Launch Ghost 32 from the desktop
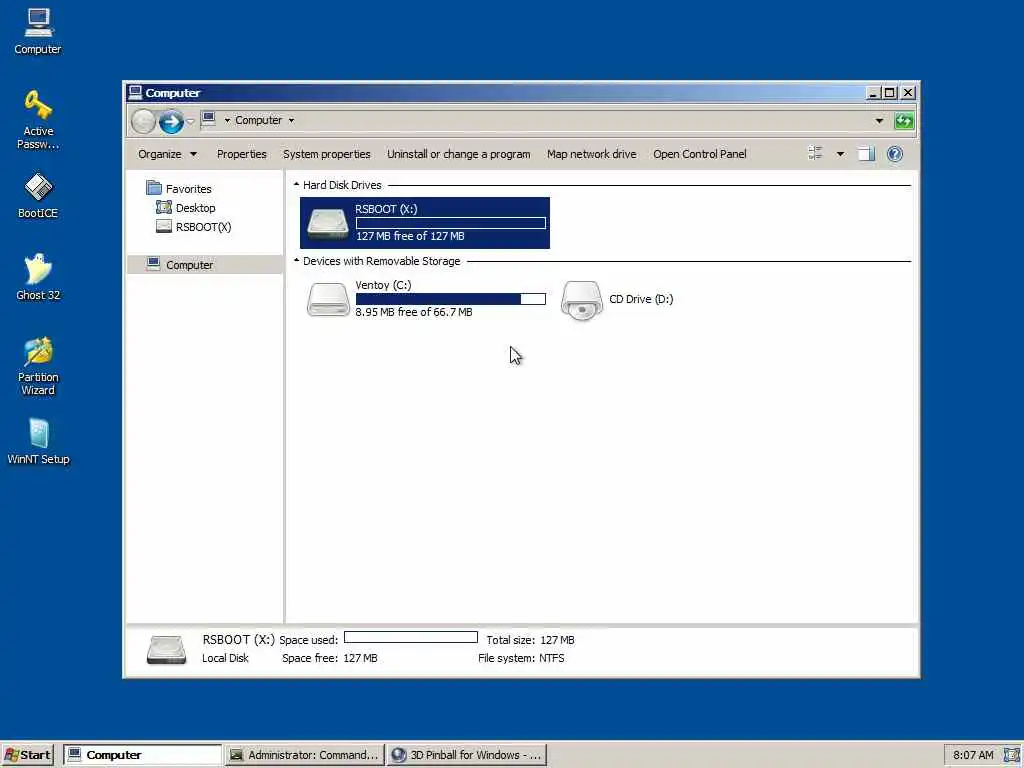 pyautogui.click(x=38, y=277)
